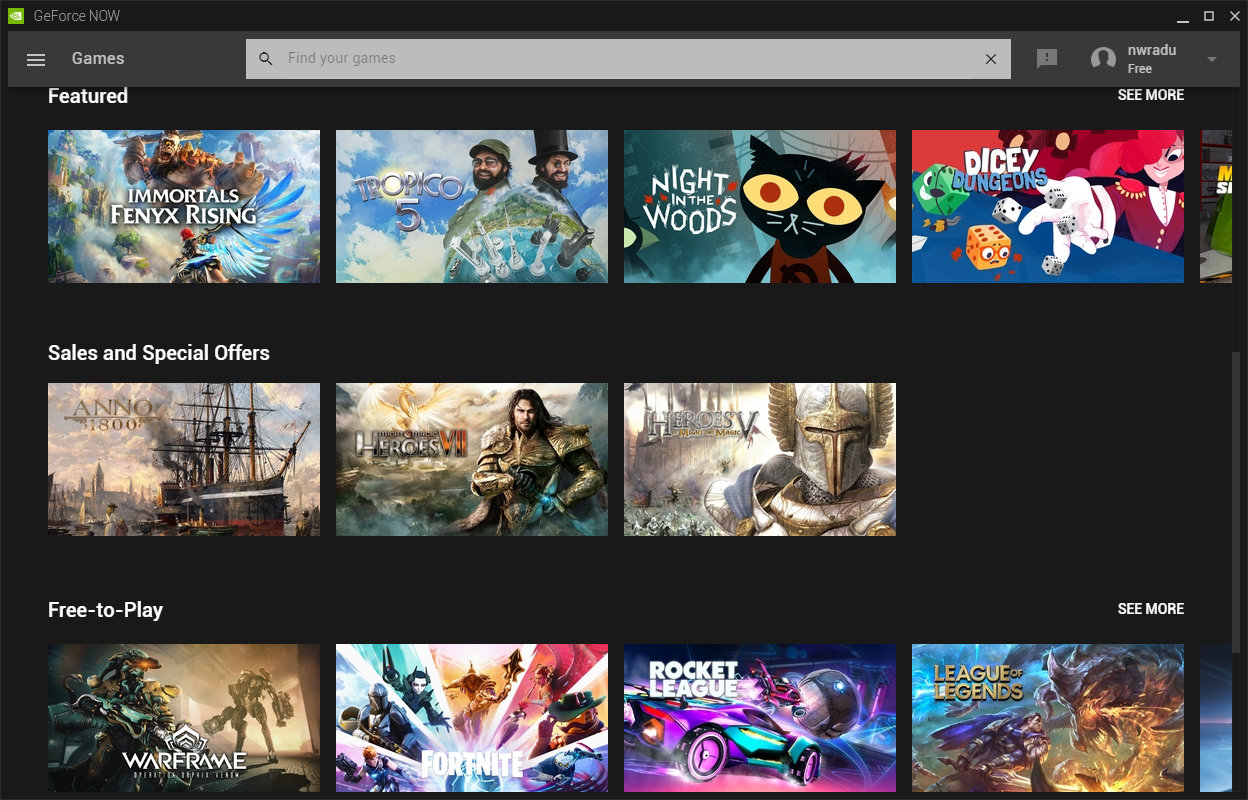This screenshot has height=800, width=1248.
Task: Open Immortals Fenyx Rising game tile
Action: pyautogui.click(x=184, y=206)
